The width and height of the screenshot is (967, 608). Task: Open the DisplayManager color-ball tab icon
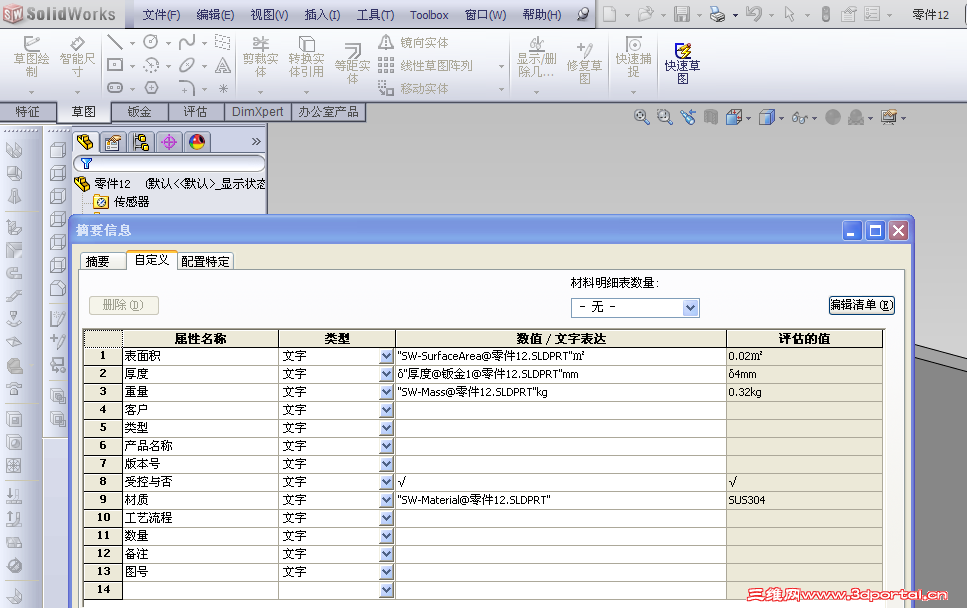pyautogui.click(x=197, y=142)
